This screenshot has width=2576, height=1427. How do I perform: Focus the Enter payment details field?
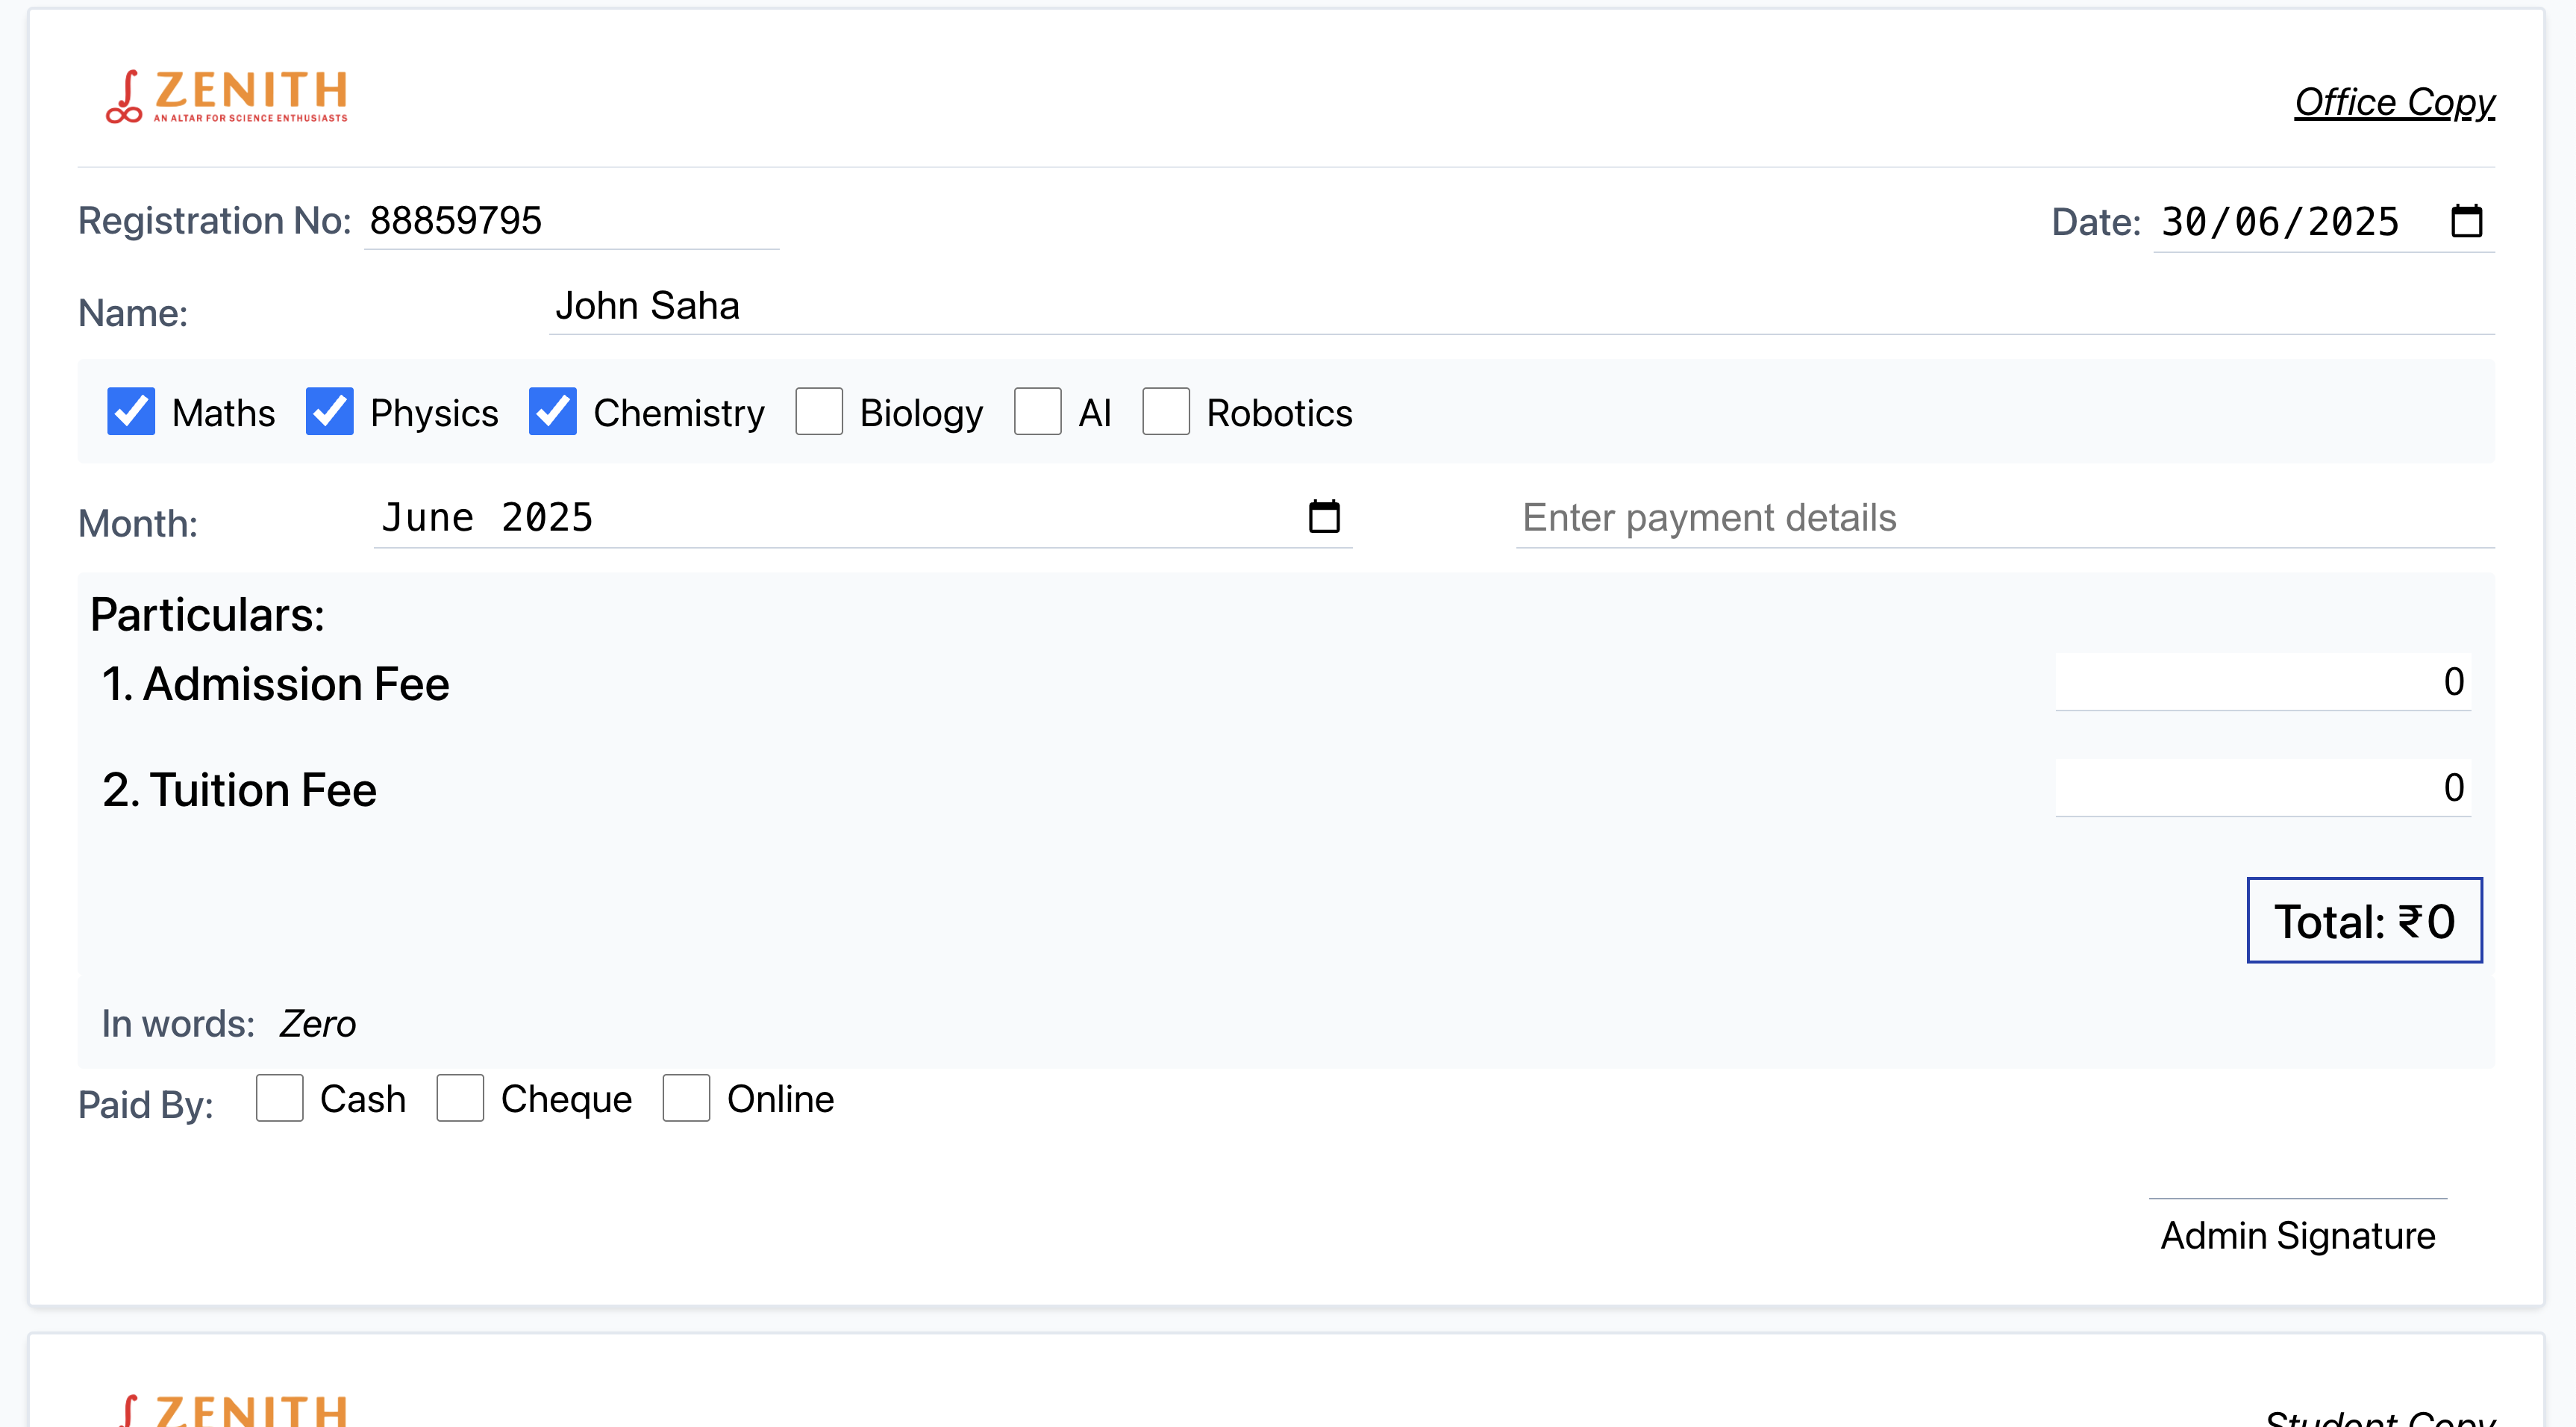(x=2004, y=518)
